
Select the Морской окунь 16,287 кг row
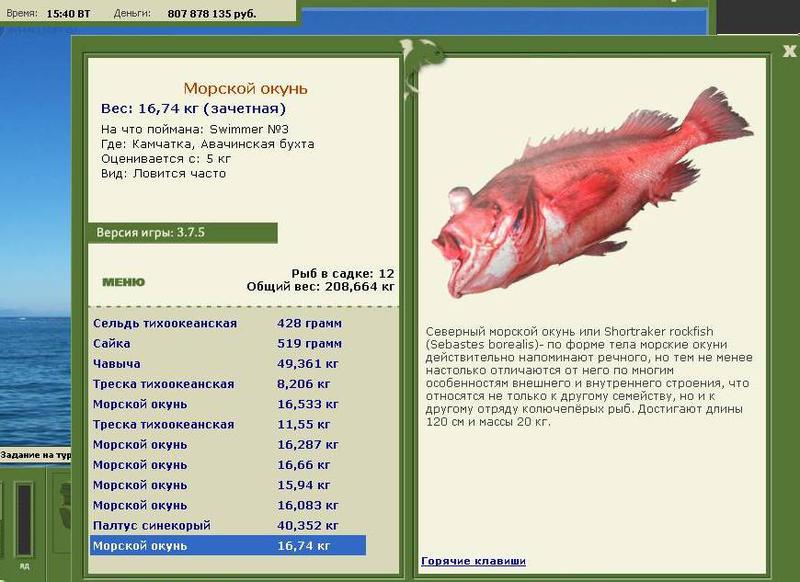tap(228, 445)
